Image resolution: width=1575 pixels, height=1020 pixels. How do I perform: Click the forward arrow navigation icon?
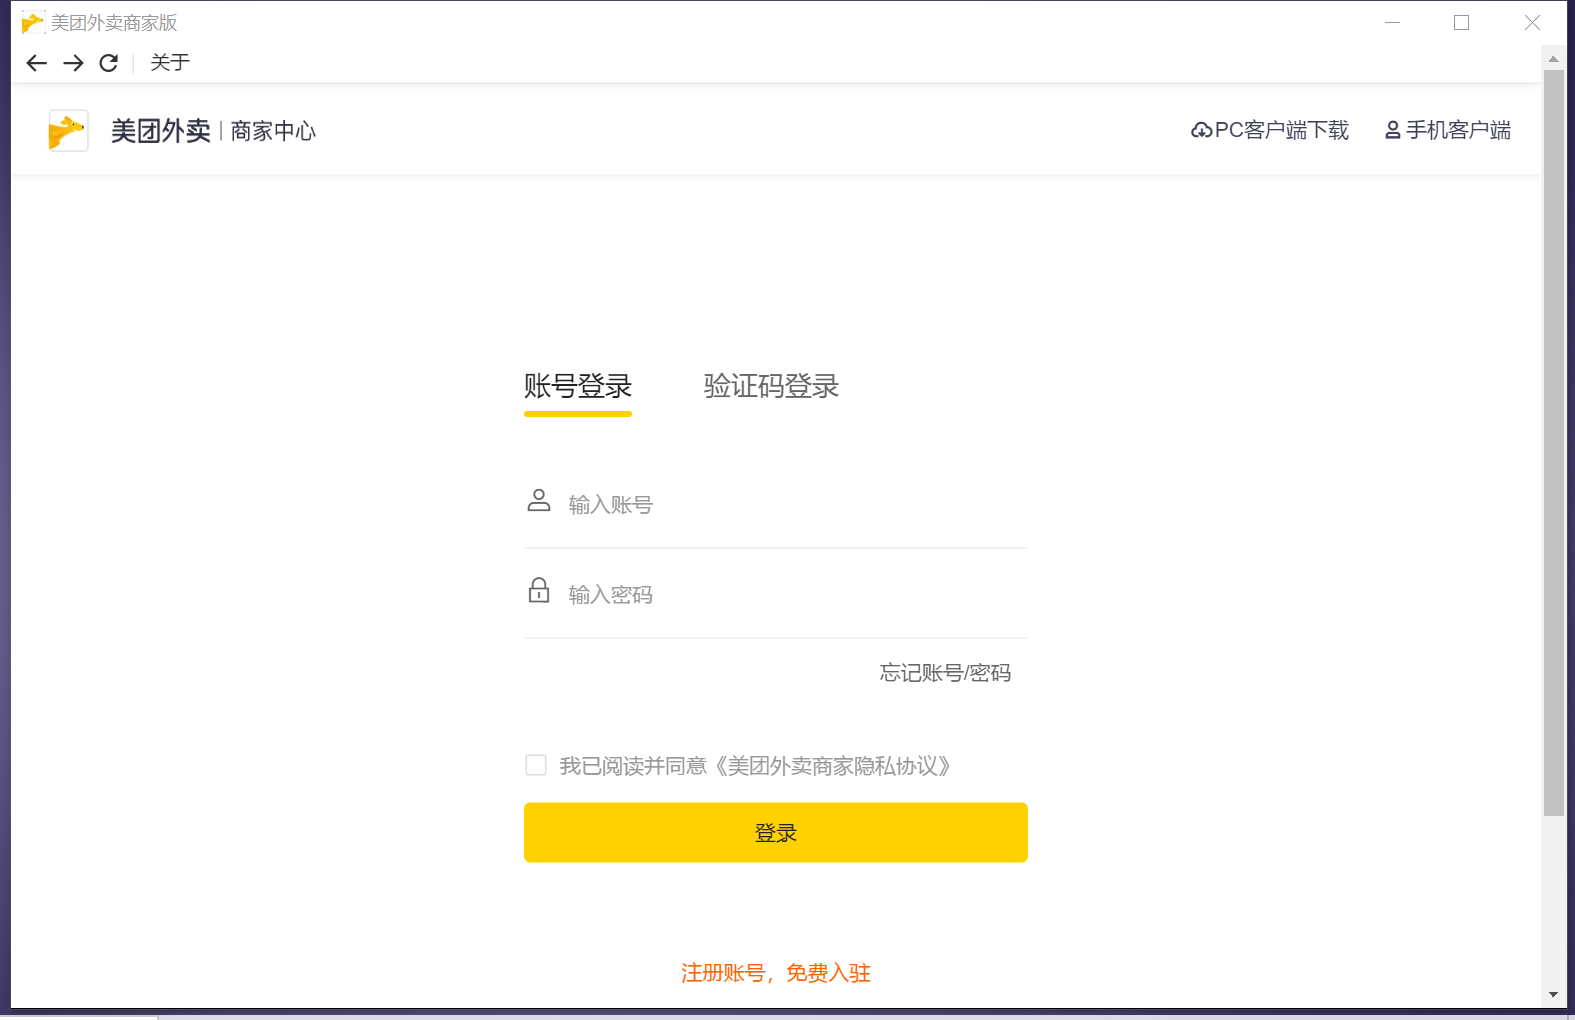73,63
